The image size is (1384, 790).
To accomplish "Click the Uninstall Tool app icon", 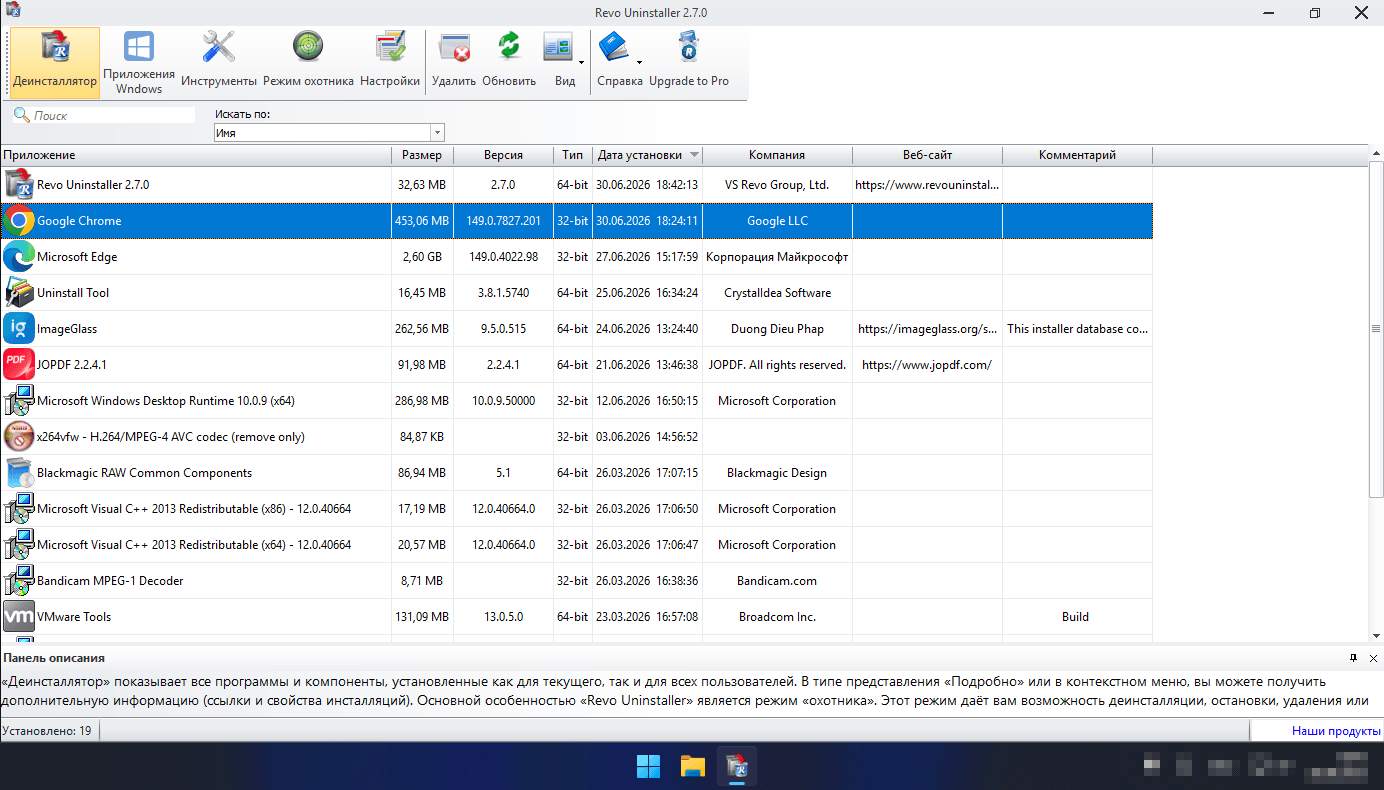I will pyautogui.click(x=18, y=293).
